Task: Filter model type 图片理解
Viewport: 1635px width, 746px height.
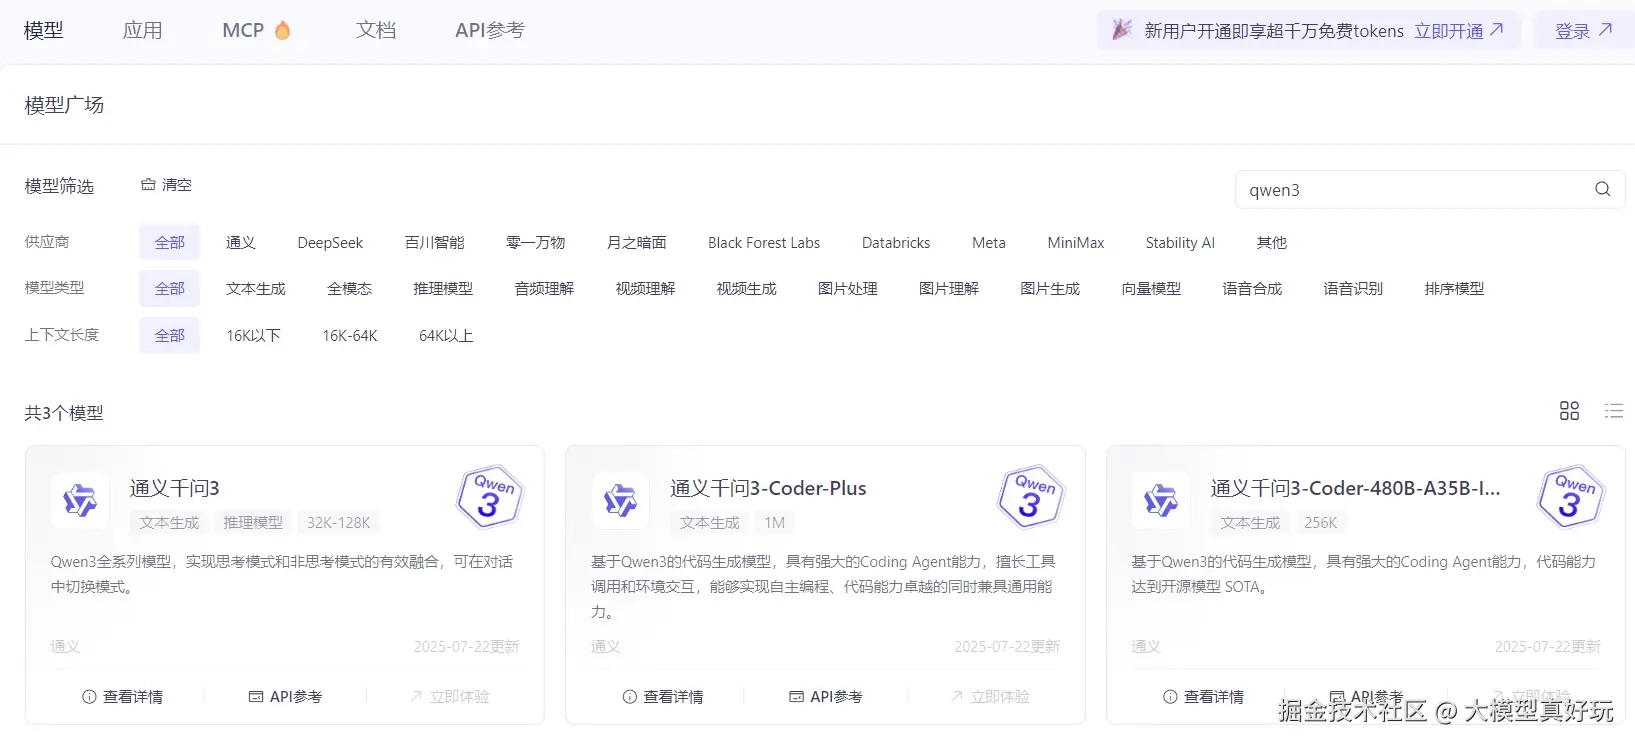Action: coord(949,289)
